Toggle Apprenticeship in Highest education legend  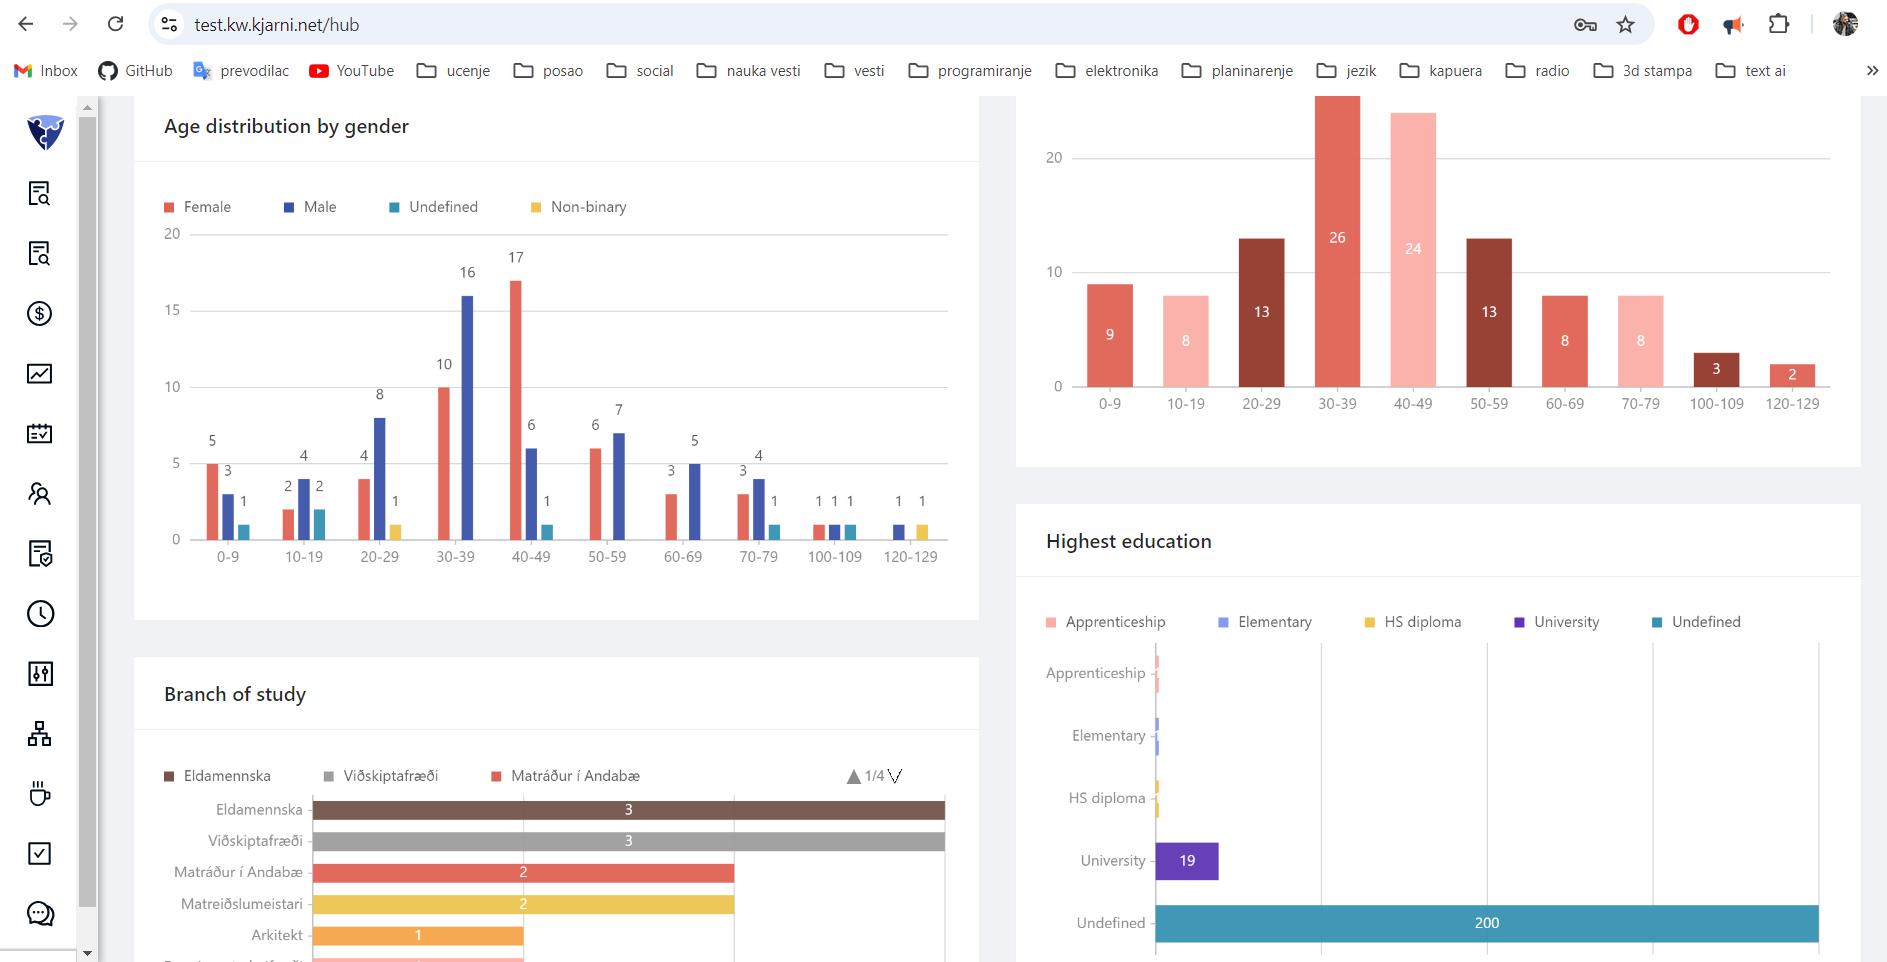point(1105,622)
